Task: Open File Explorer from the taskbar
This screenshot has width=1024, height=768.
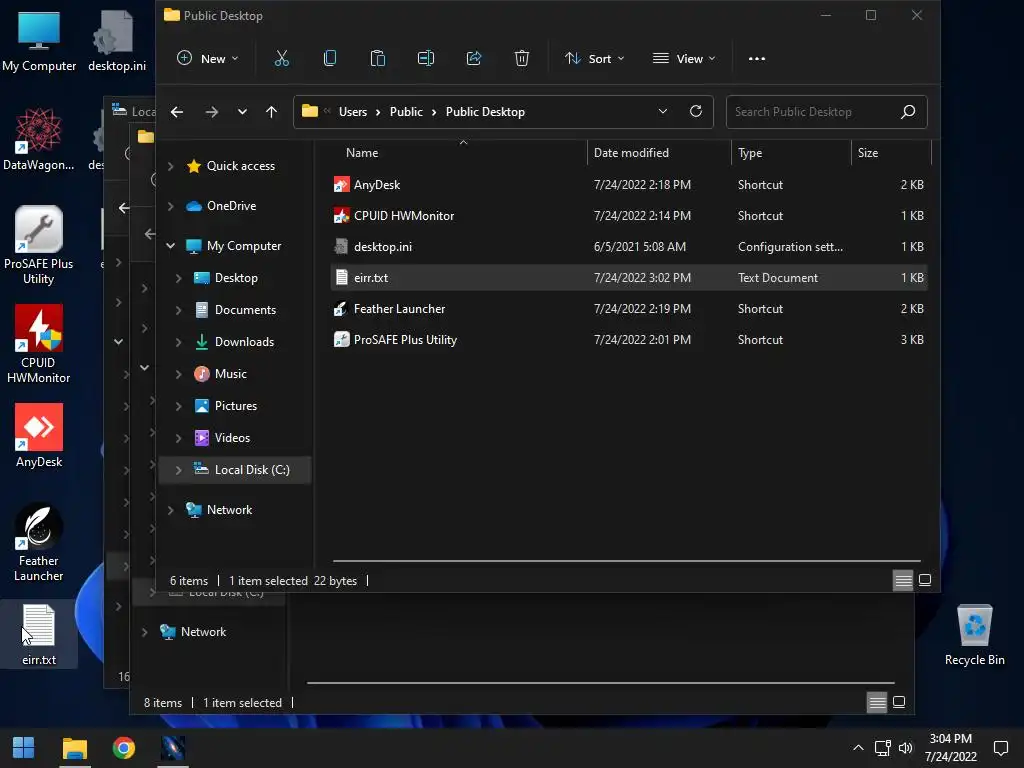Action: pyautogui.click(x=75, y=748)
